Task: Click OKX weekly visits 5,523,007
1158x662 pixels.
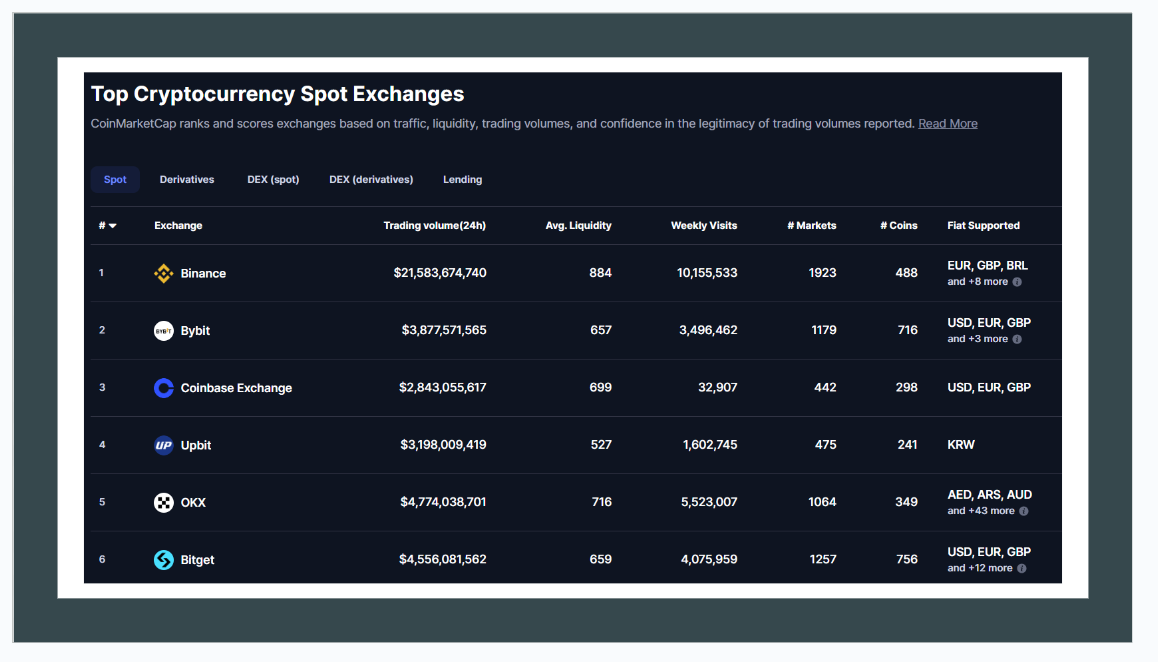Action: point(709,502)
